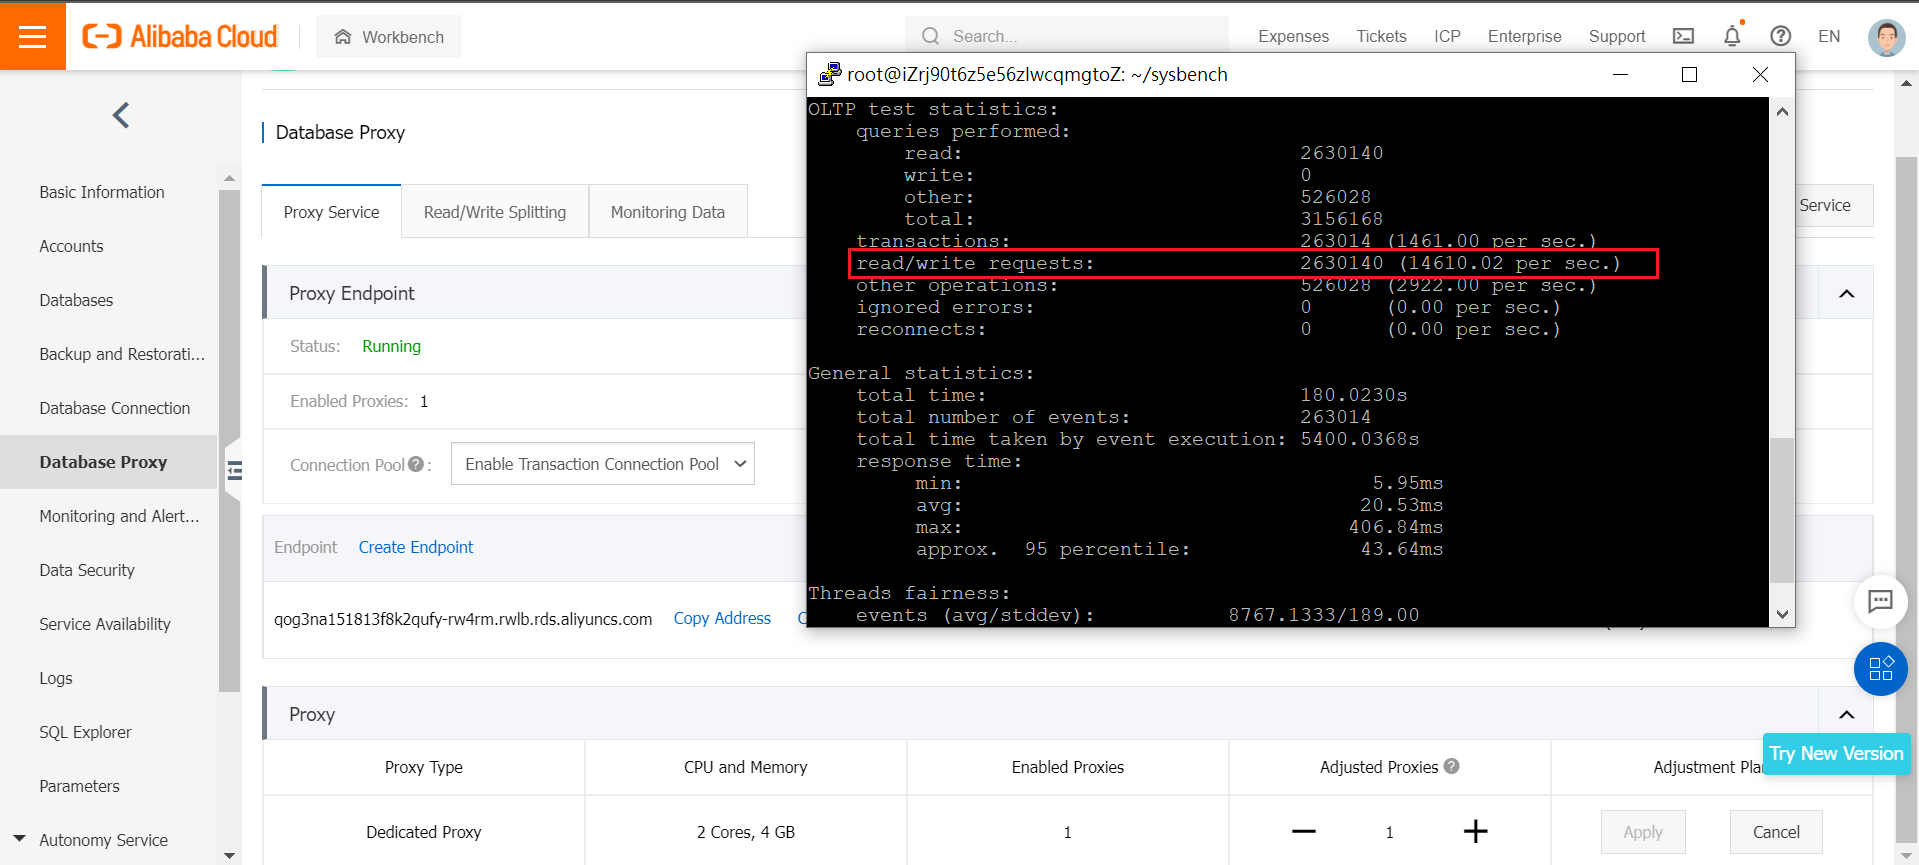Switch to Monitoring Data tab

point(667,212)
